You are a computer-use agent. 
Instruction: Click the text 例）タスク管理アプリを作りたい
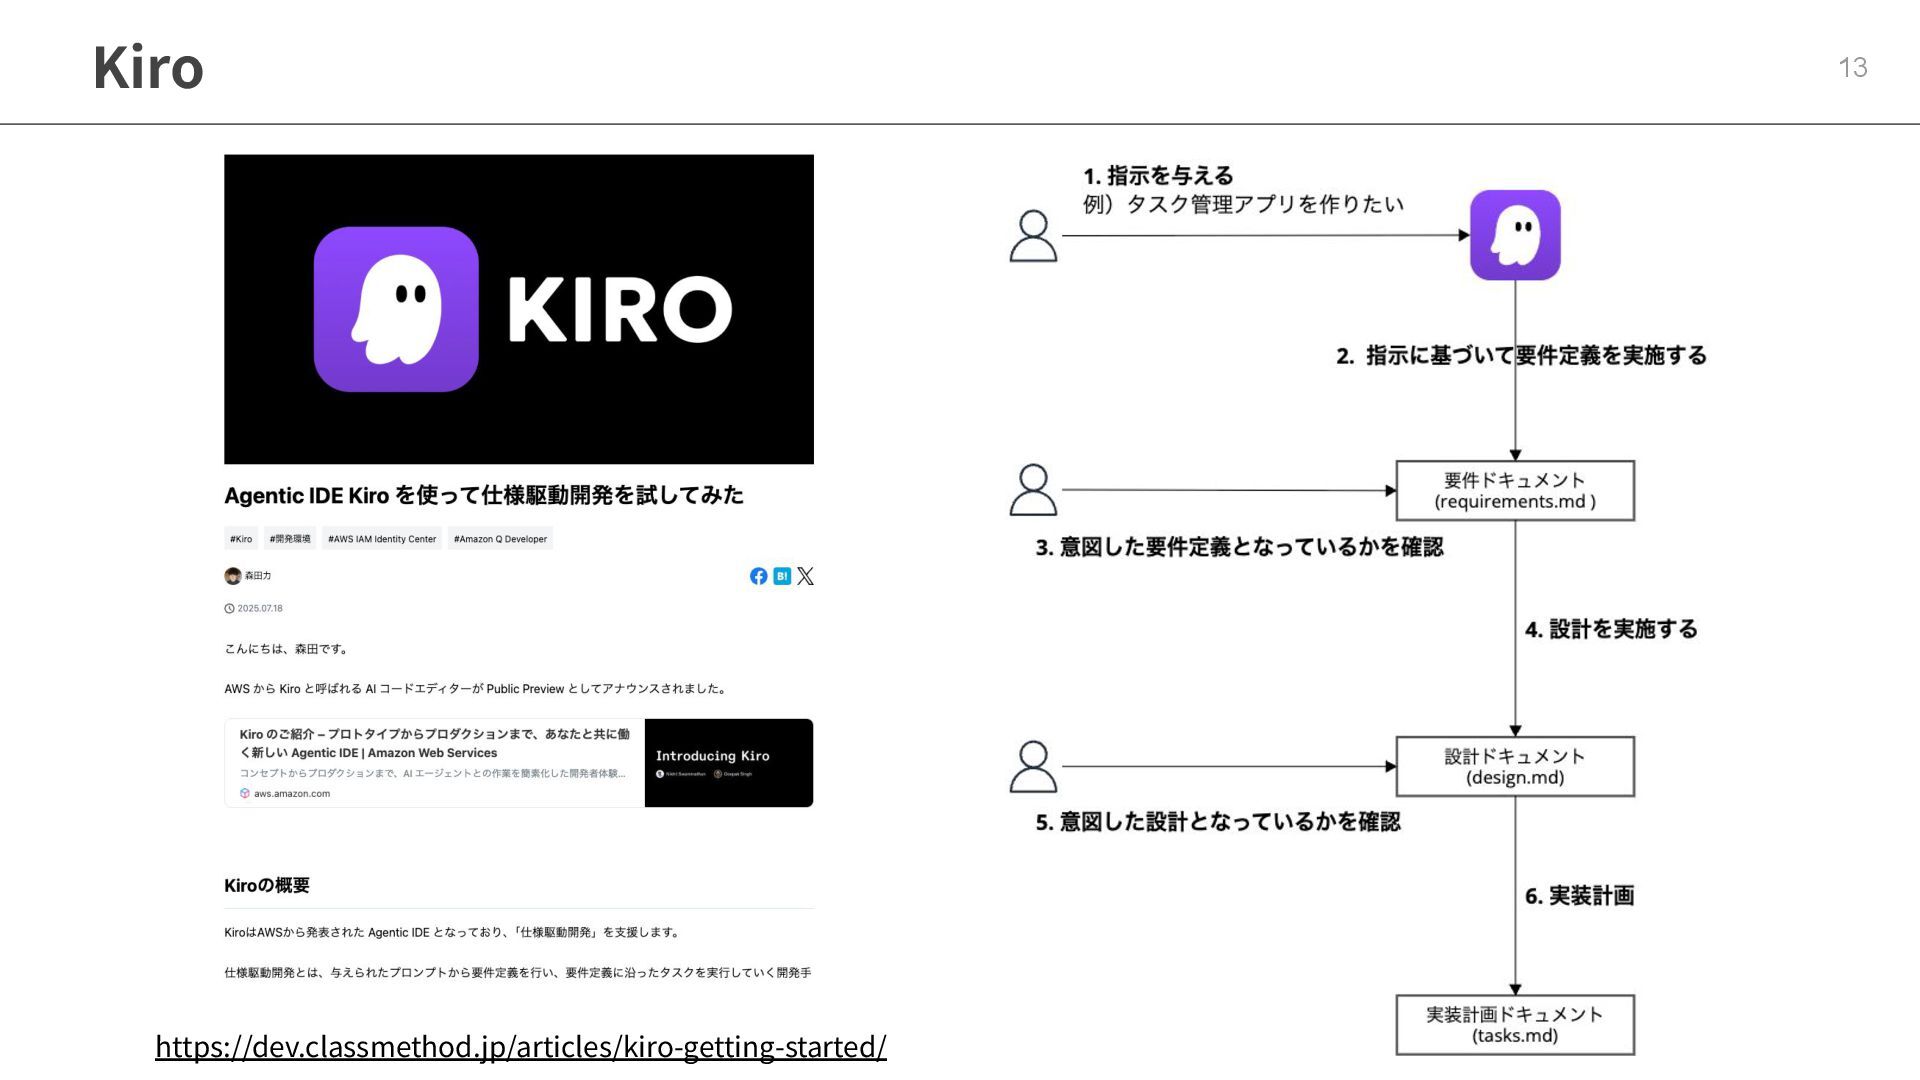pos(1243,205)
